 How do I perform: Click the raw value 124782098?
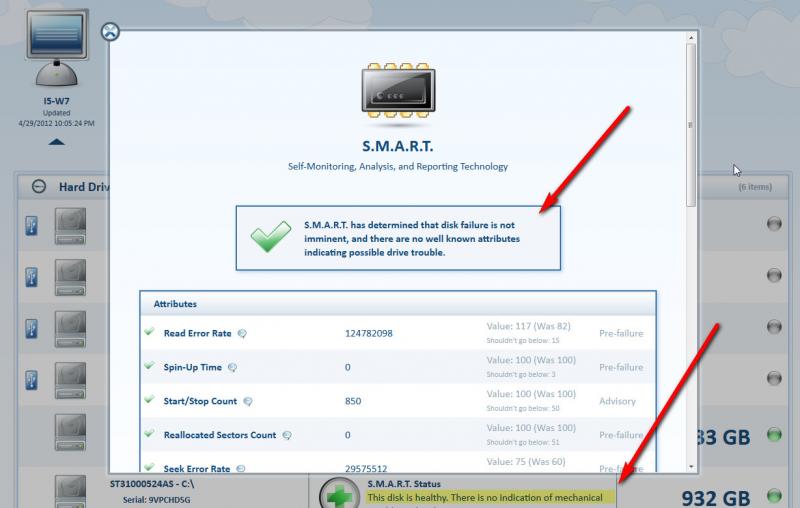(x=369, y=334)
